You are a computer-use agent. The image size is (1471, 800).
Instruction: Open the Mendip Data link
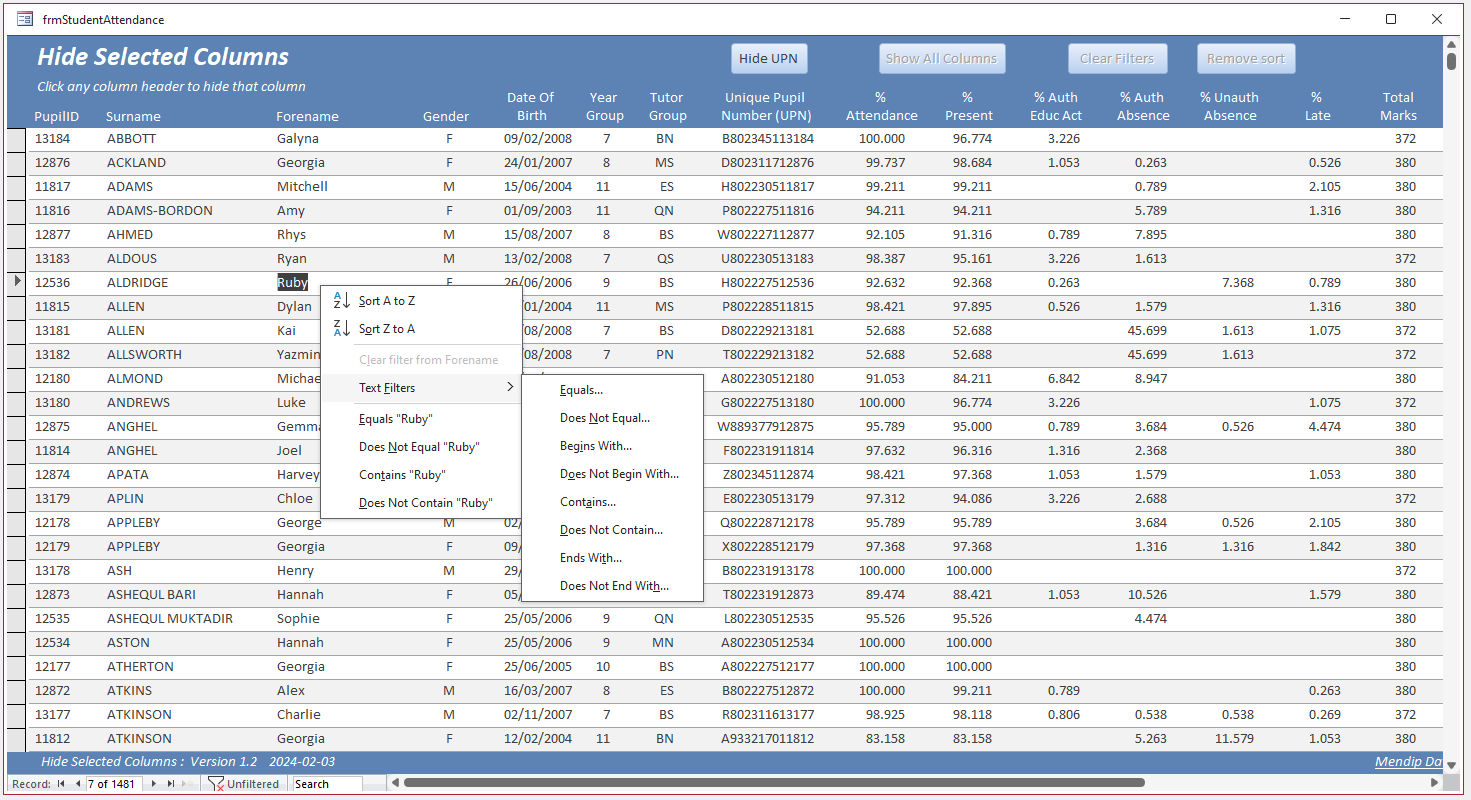(x=1409, y=762)
